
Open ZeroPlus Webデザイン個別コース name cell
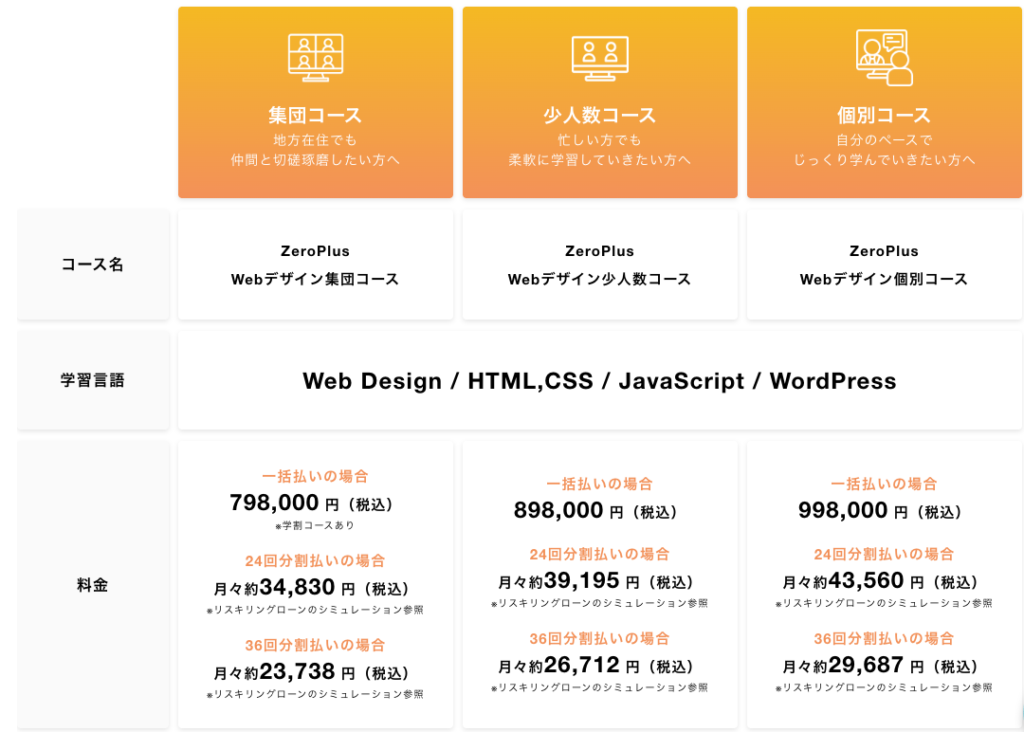(884, 265)
